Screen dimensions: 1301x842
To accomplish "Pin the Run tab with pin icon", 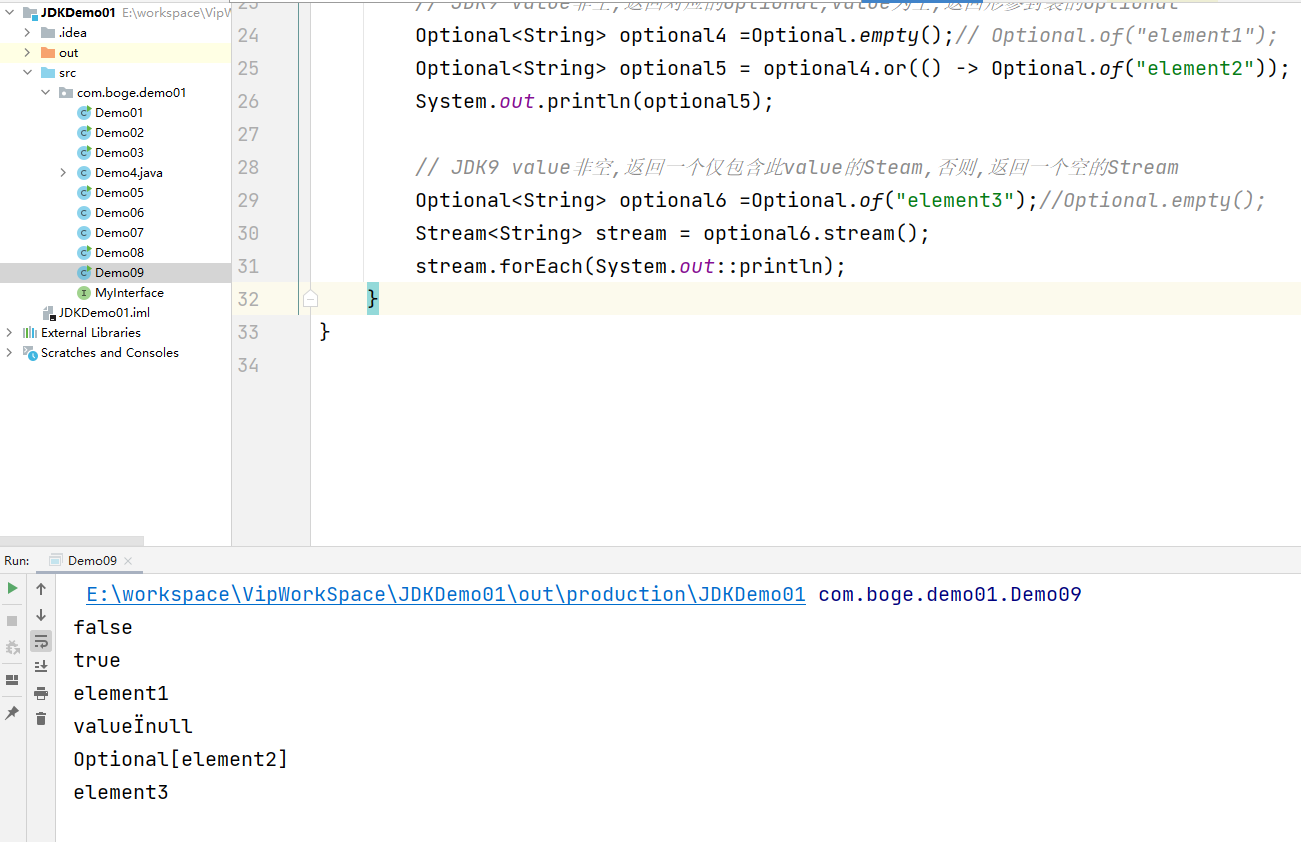I will point(12,713).
